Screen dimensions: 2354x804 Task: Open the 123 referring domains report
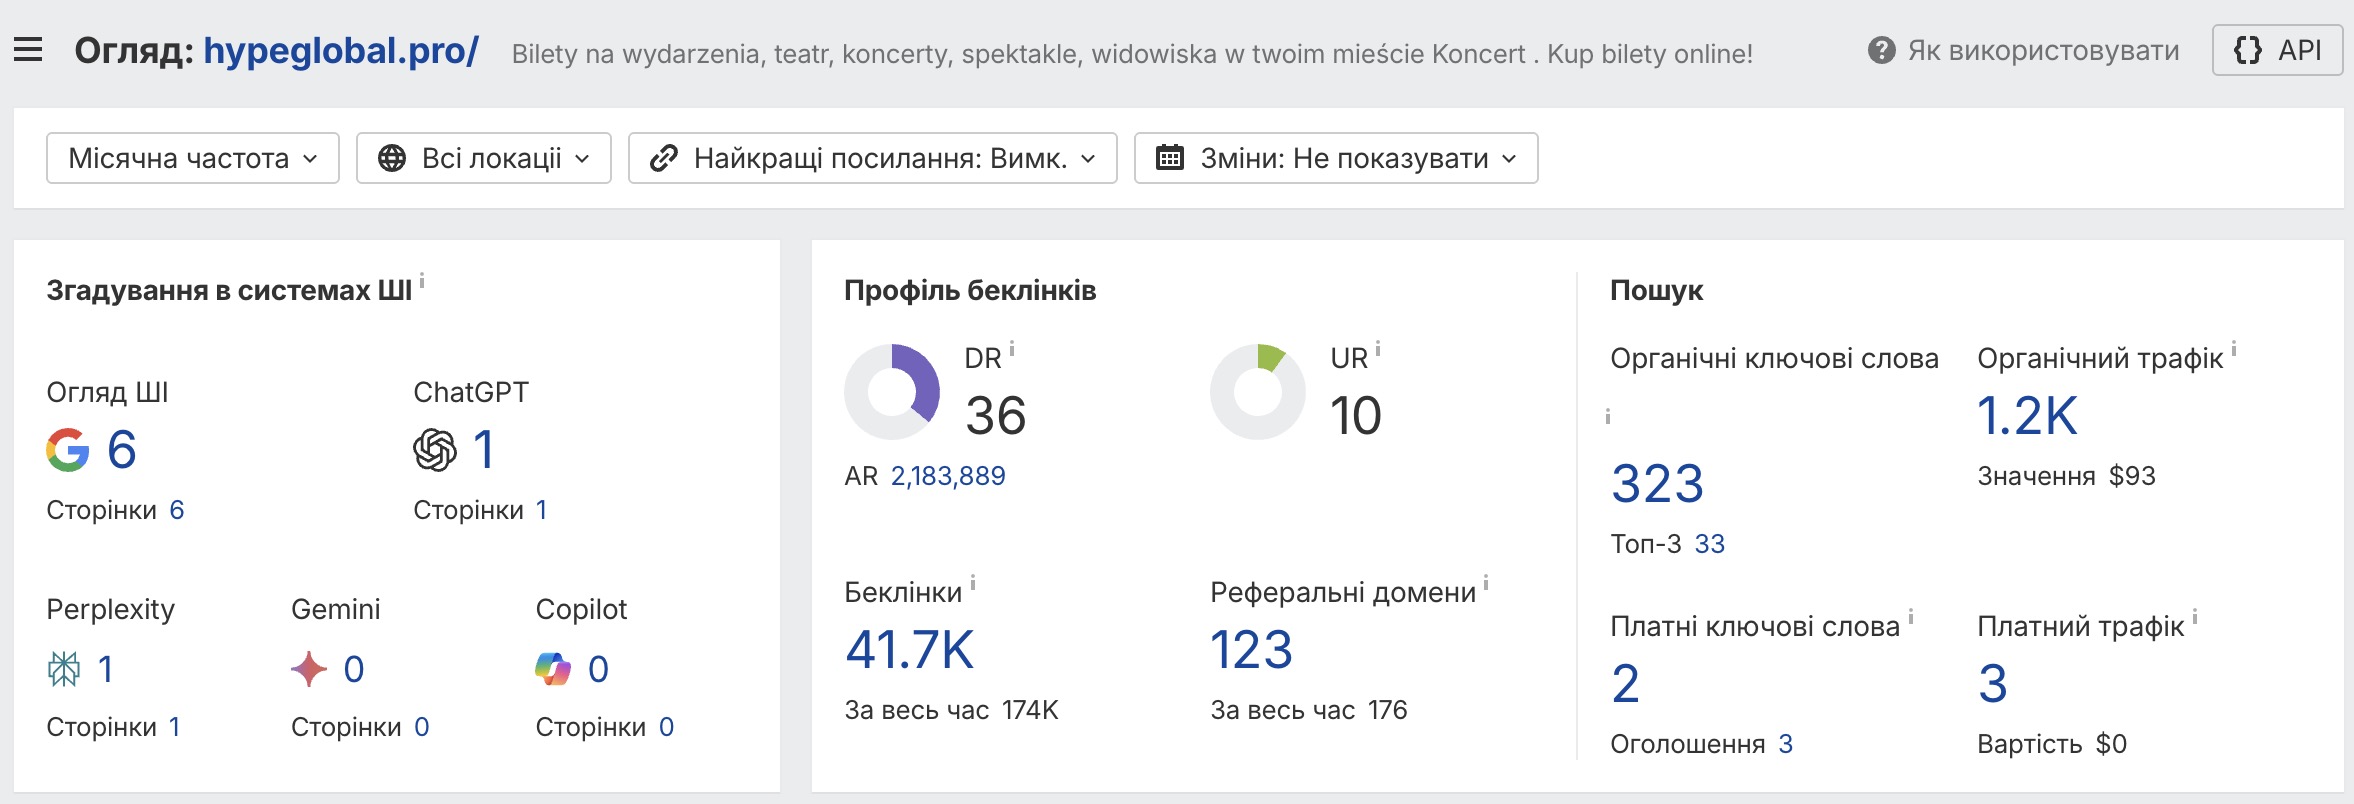tap(1251, 650)
